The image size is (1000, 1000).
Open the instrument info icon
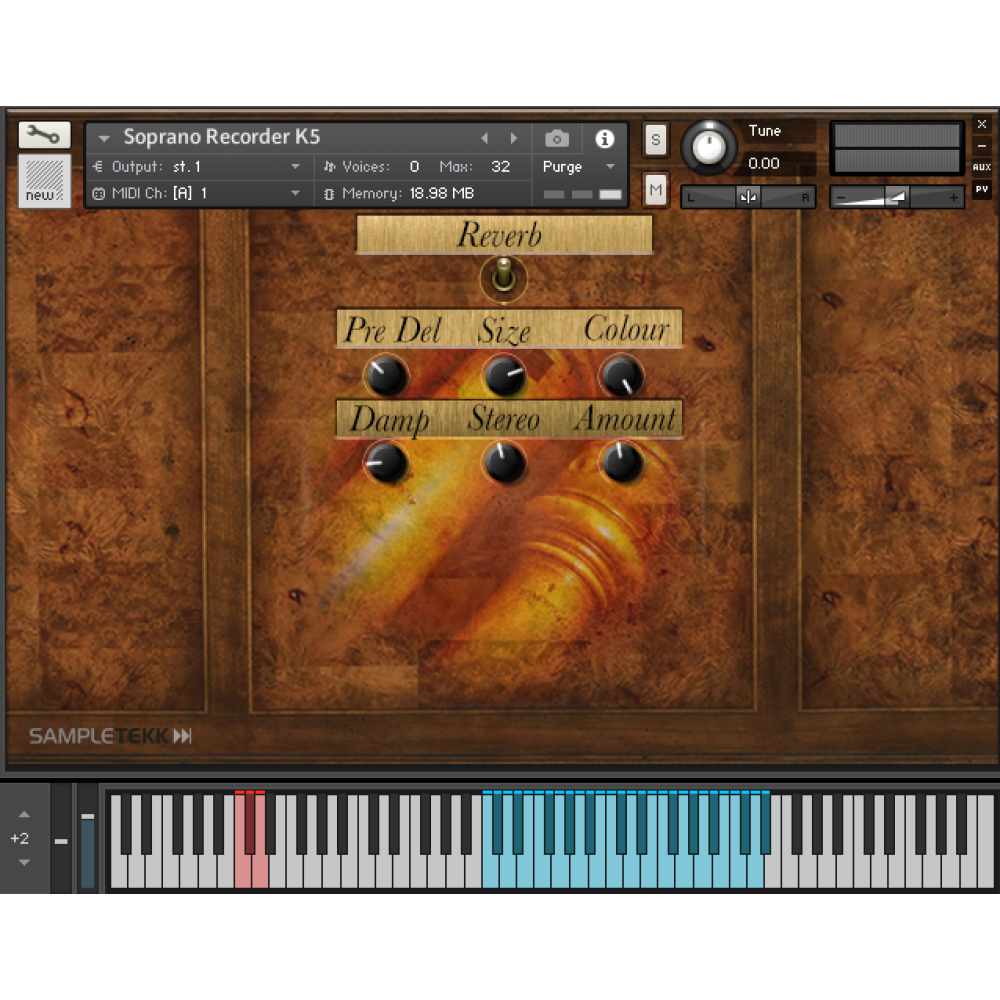click(604, 139)
